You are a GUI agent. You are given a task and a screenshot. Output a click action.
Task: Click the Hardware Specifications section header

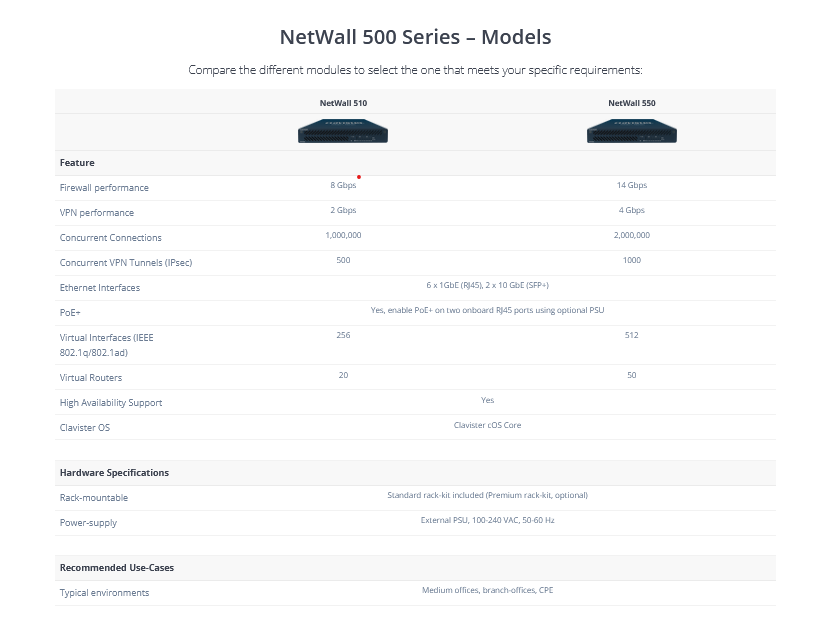point(114,473)
